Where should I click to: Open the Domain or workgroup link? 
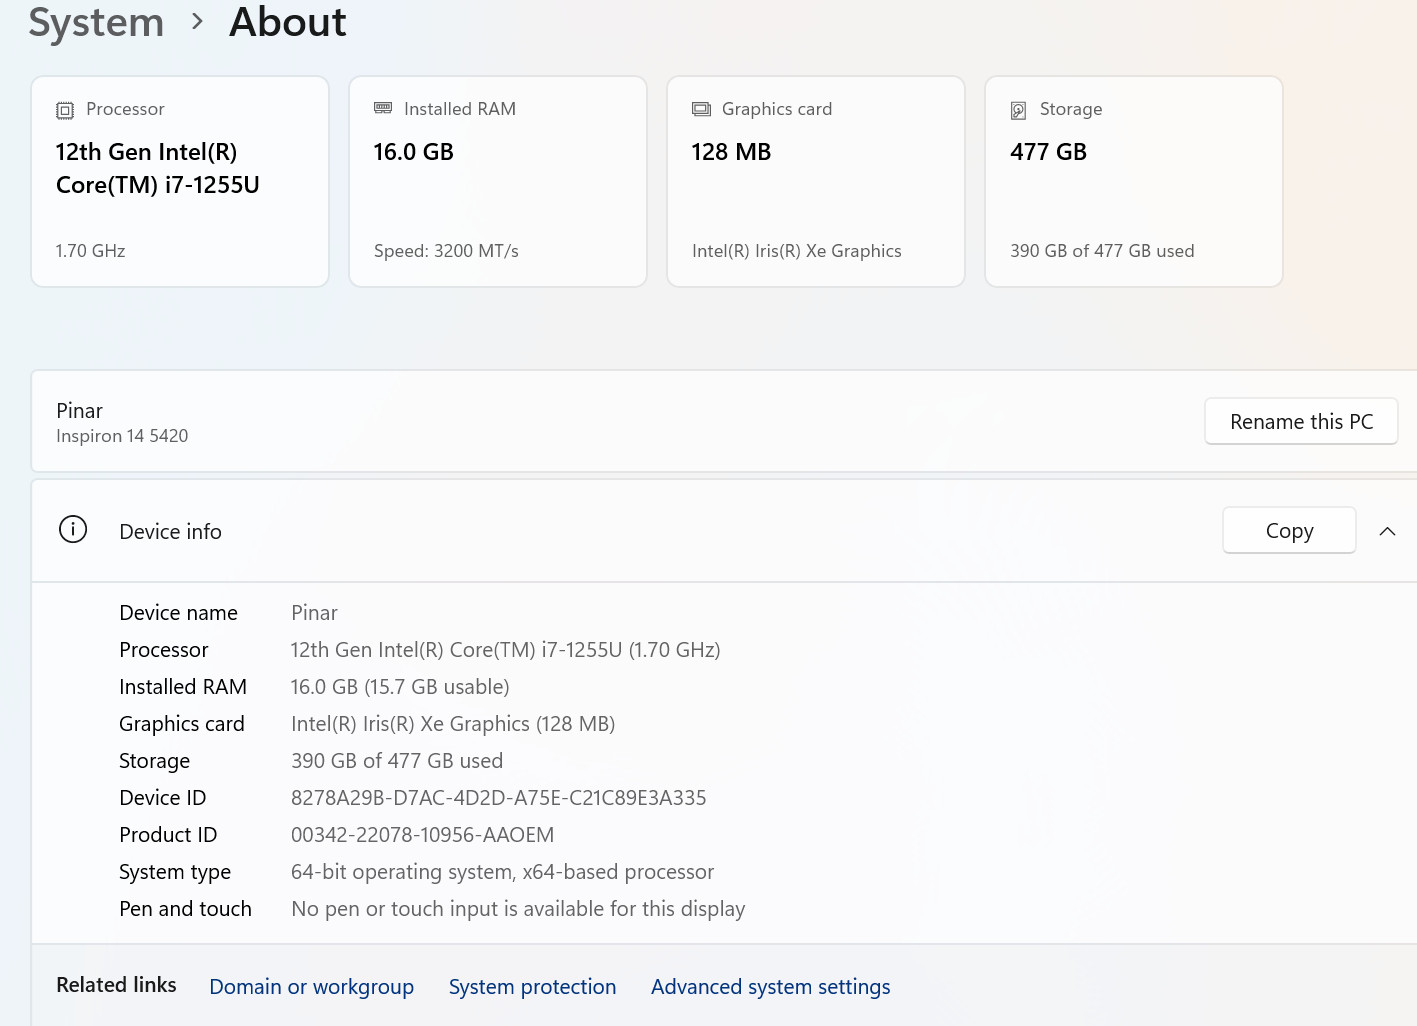[311, 987]
